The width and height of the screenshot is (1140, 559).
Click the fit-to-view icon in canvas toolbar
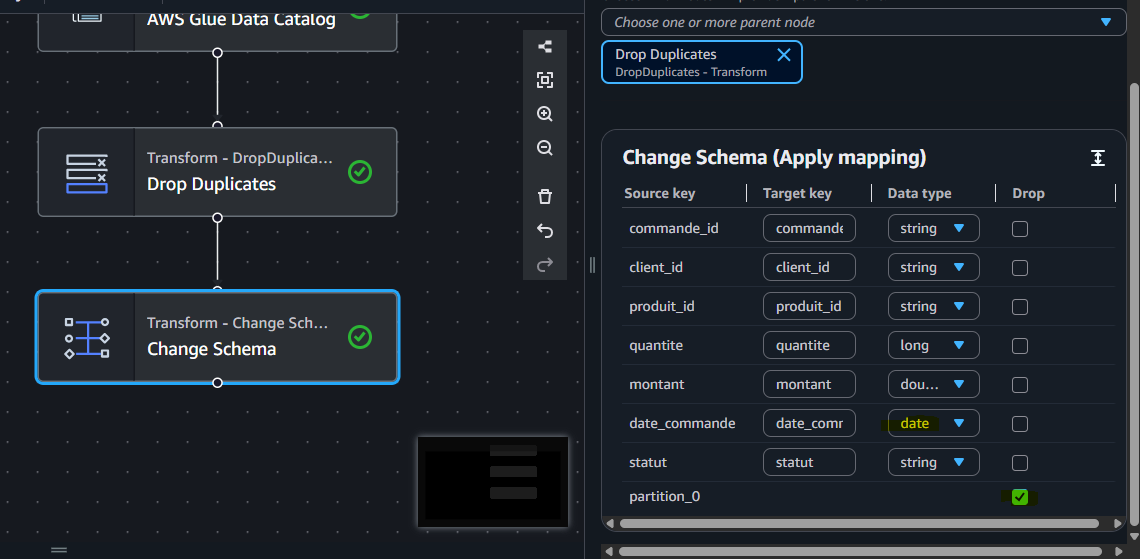pos(545,80)
